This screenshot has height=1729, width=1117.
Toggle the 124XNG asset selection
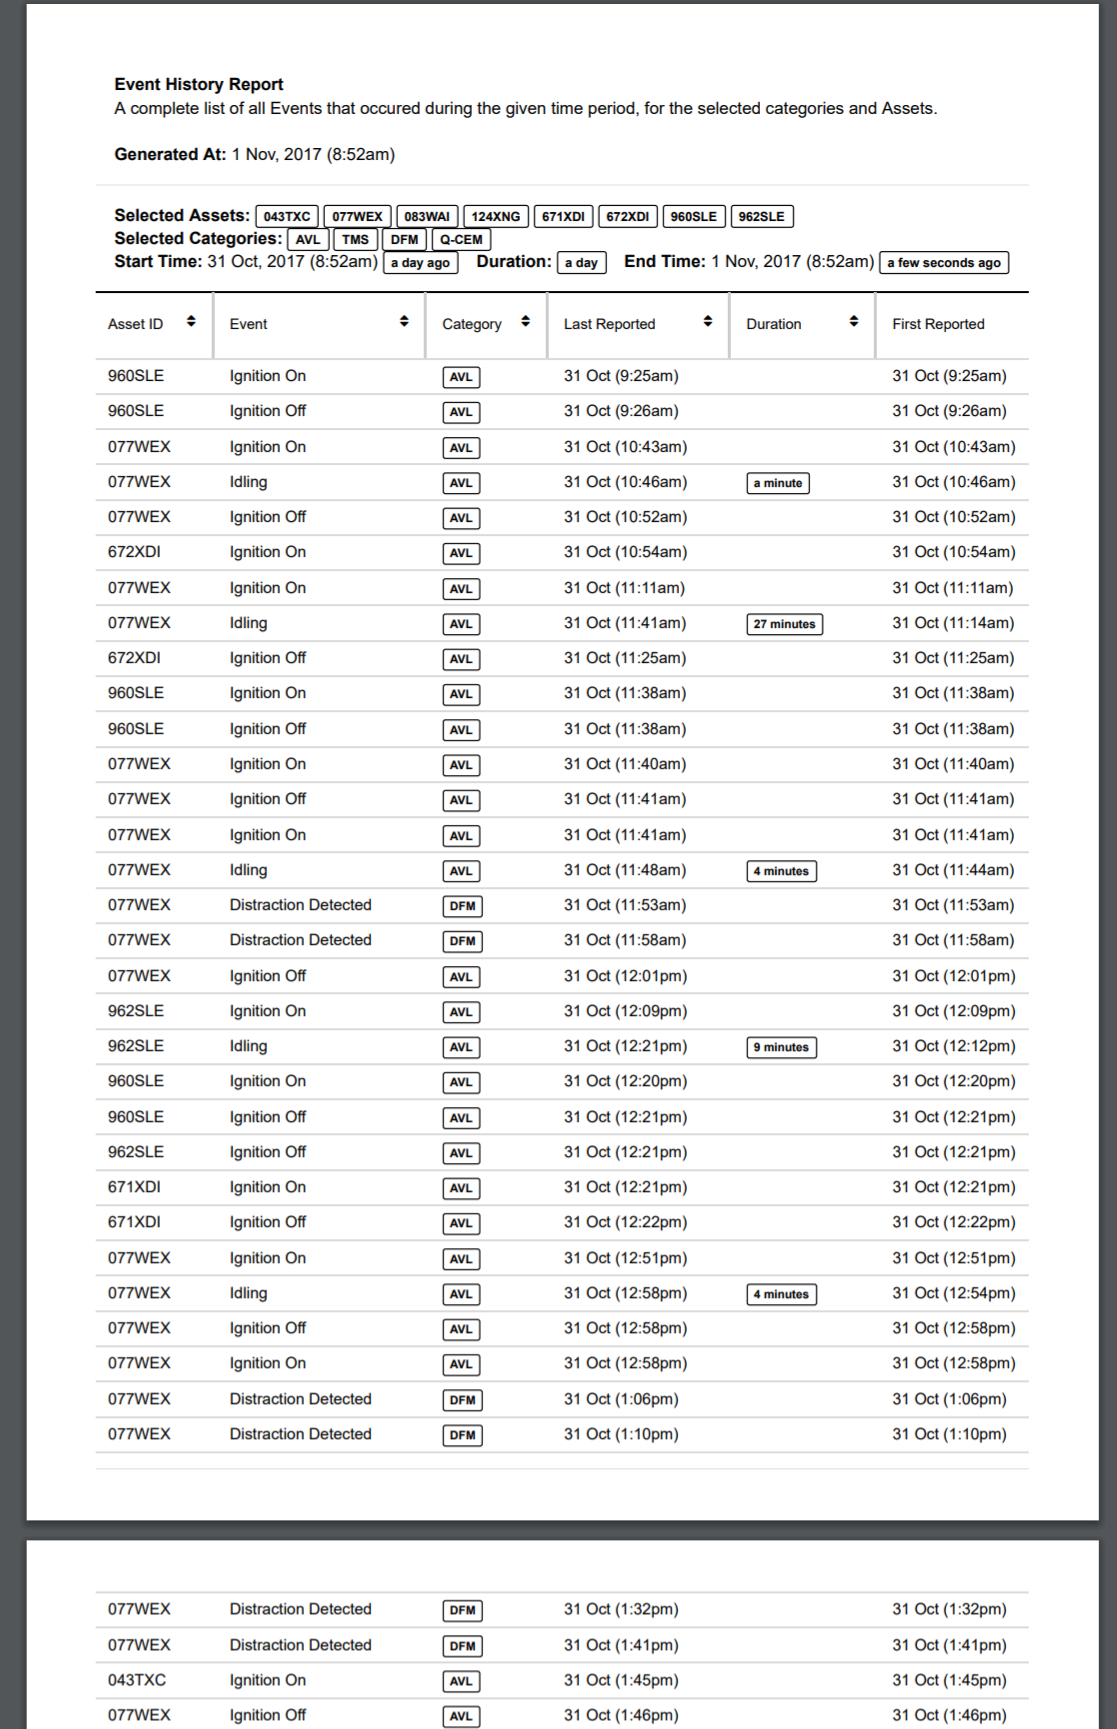(x=498, y=215)
